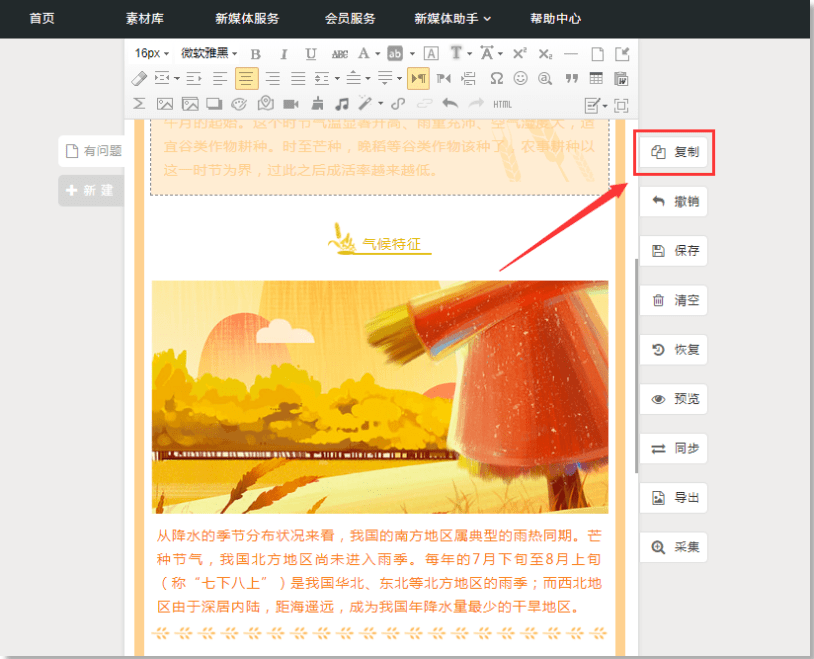The width and height of the screenshot is (814, 659).
Task: Undo with toolbar back arrow
Action: pyautogui.click(x=450, y=104)
